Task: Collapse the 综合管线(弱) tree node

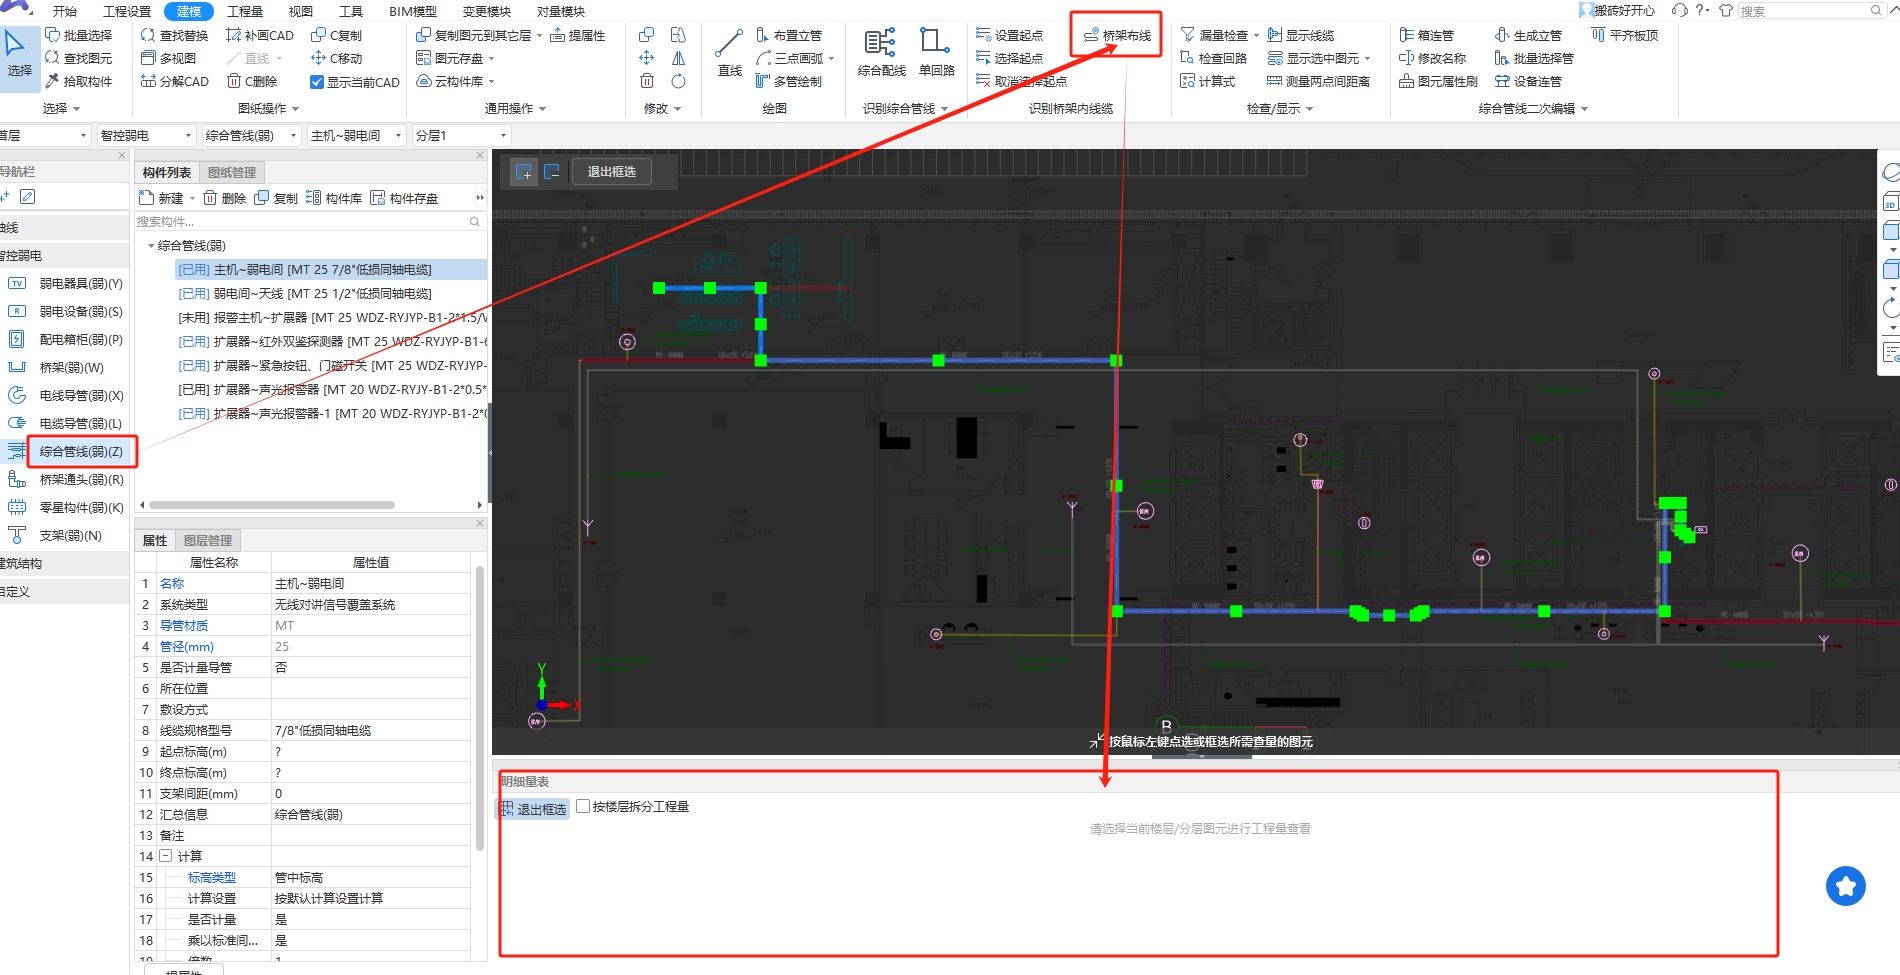Action: pyautogui.click(x=151, y=245)
